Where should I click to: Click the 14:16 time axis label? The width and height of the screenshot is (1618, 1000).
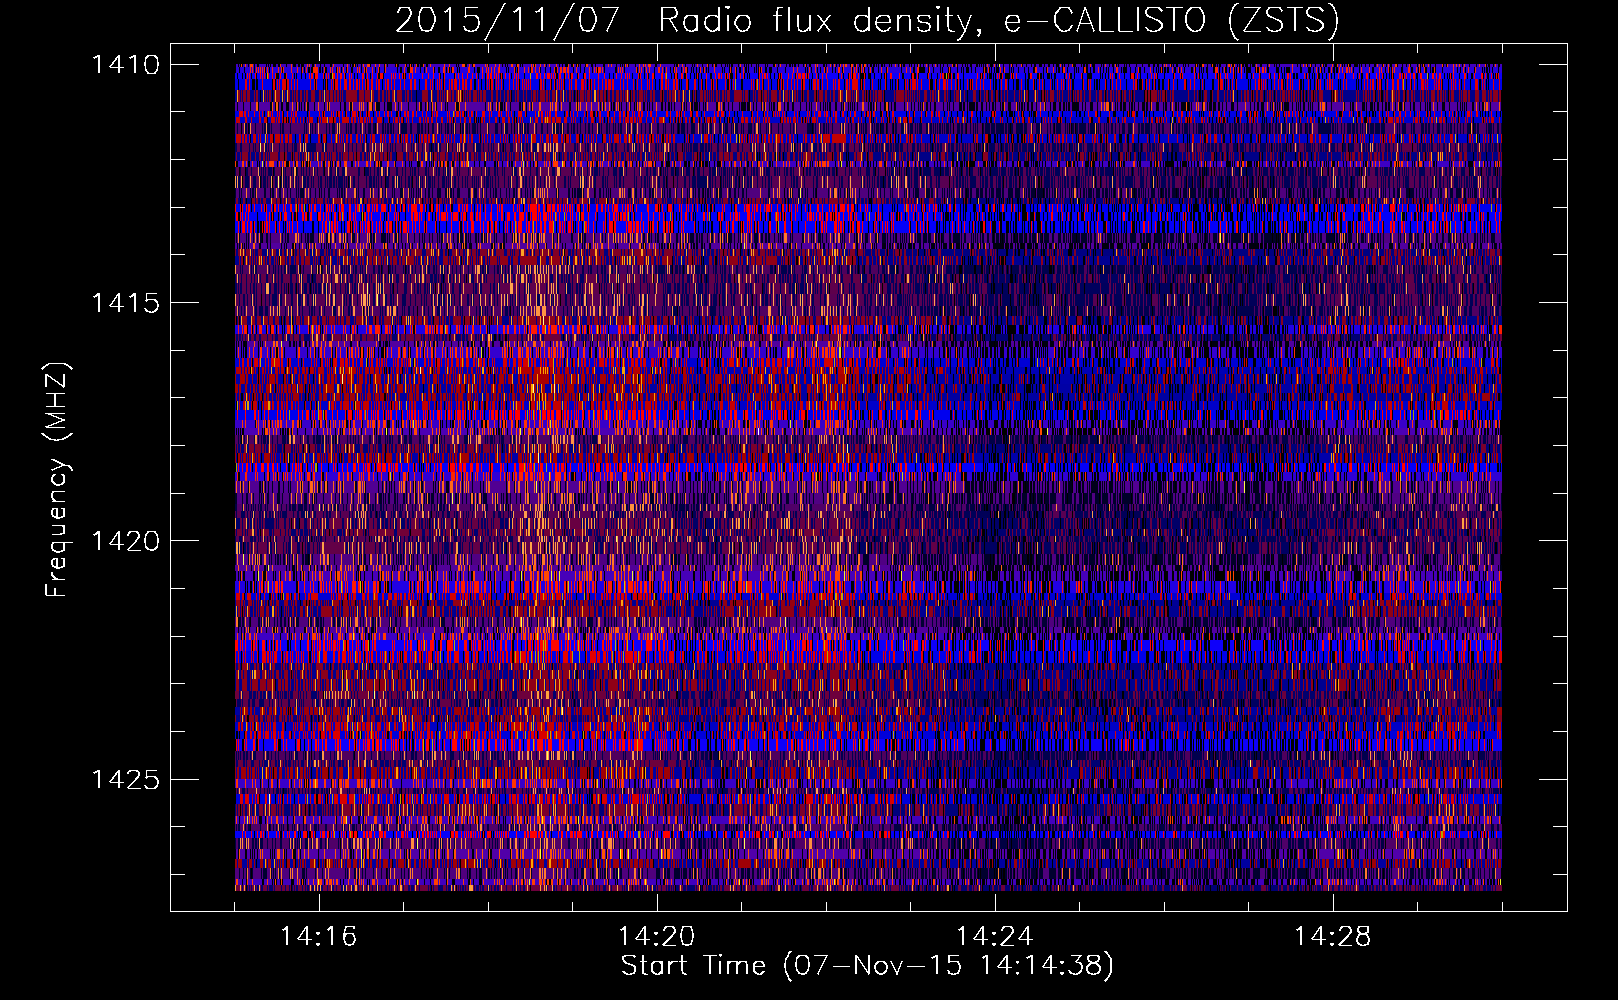click(x=319, y=937)
